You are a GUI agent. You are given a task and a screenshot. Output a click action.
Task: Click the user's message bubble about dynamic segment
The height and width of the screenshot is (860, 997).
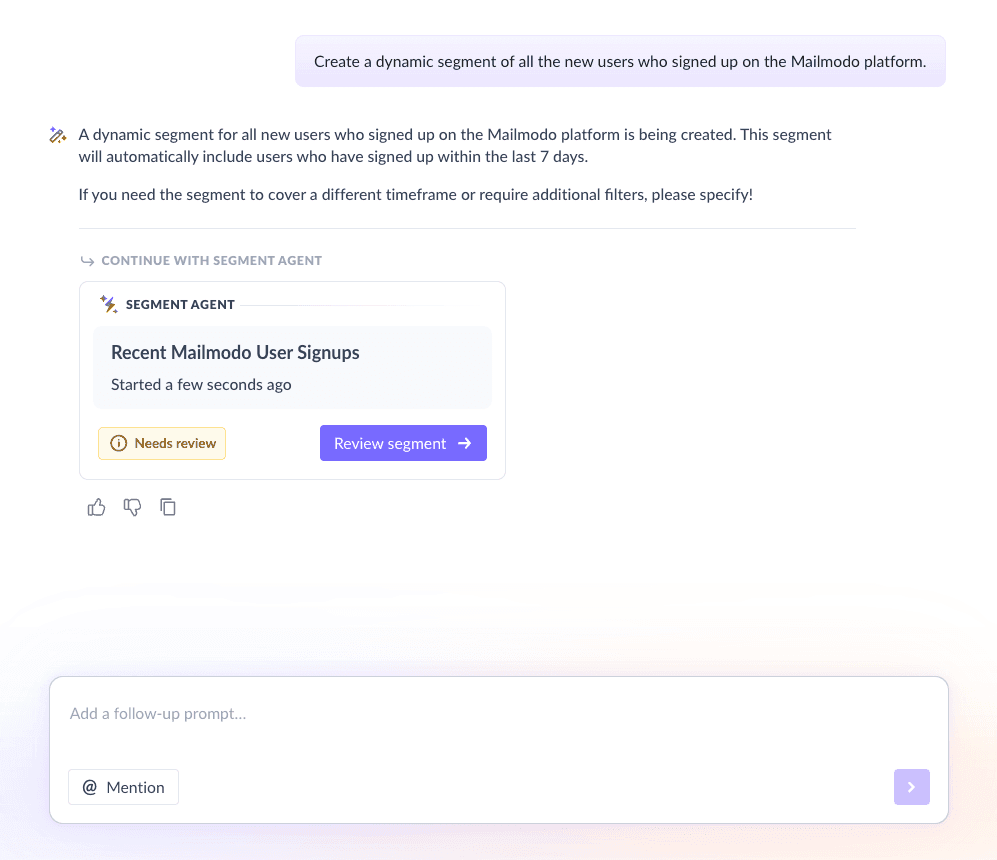click(620, 61)
